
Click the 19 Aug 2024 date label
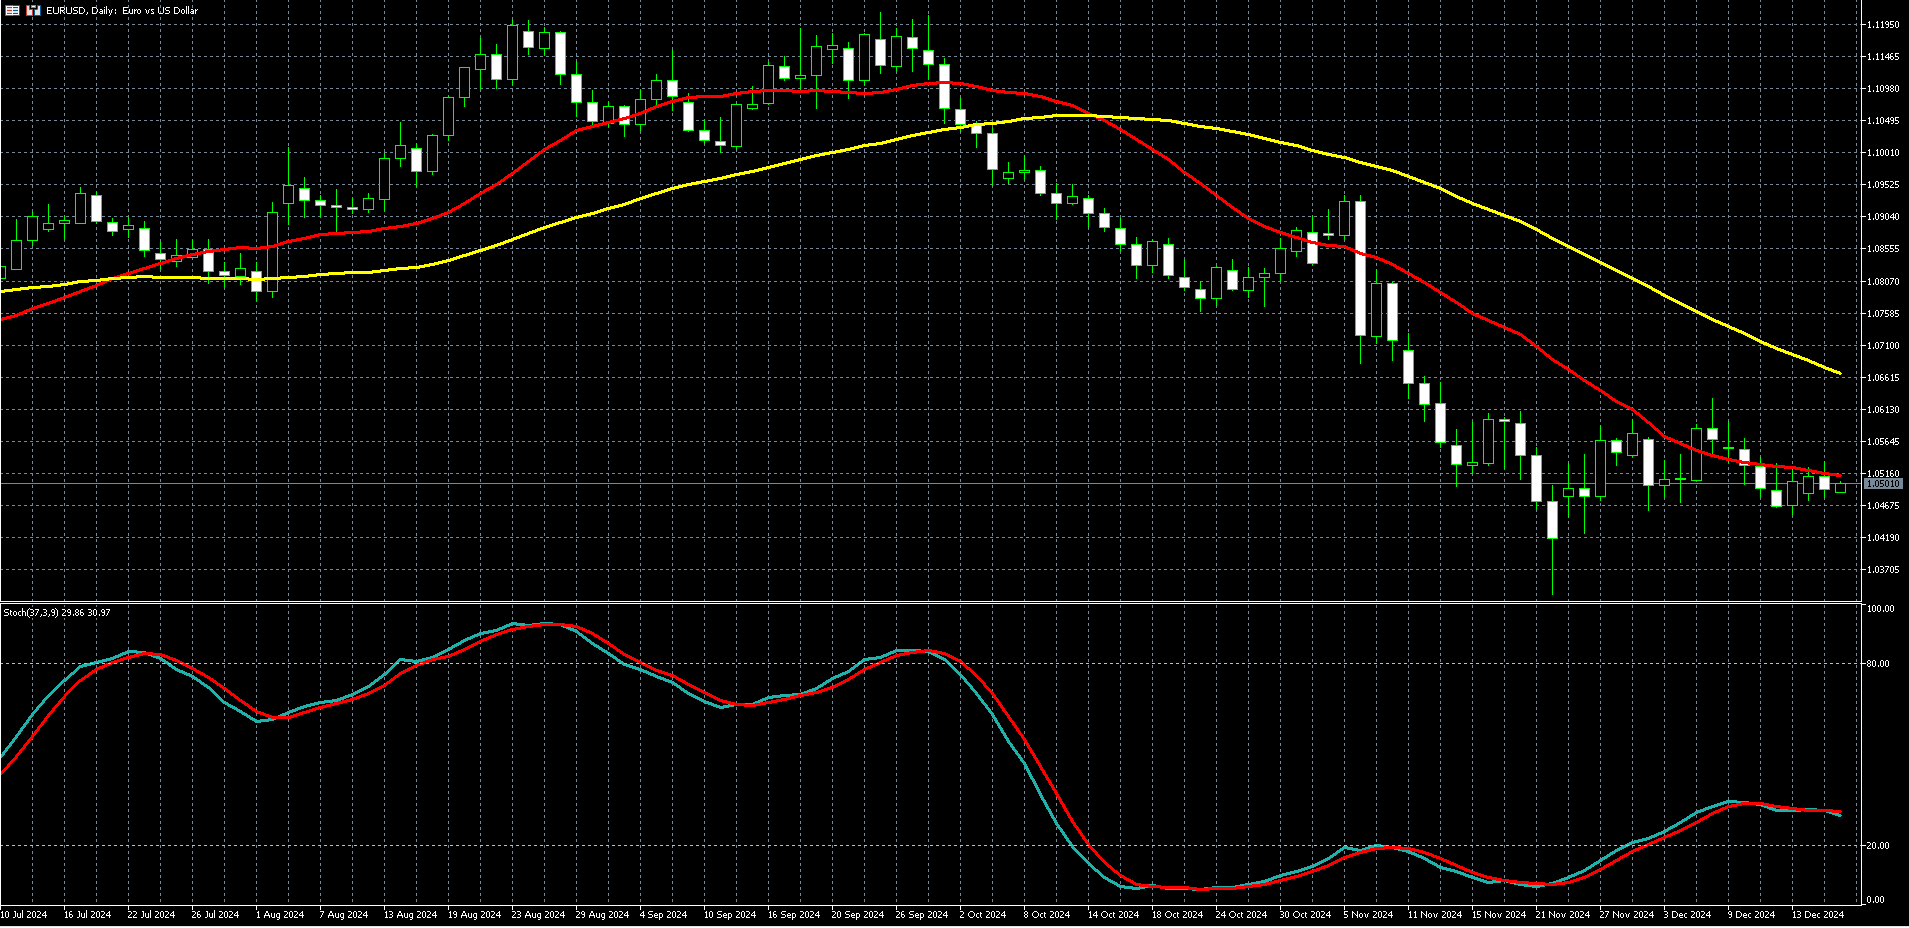[x=474, y=915]
